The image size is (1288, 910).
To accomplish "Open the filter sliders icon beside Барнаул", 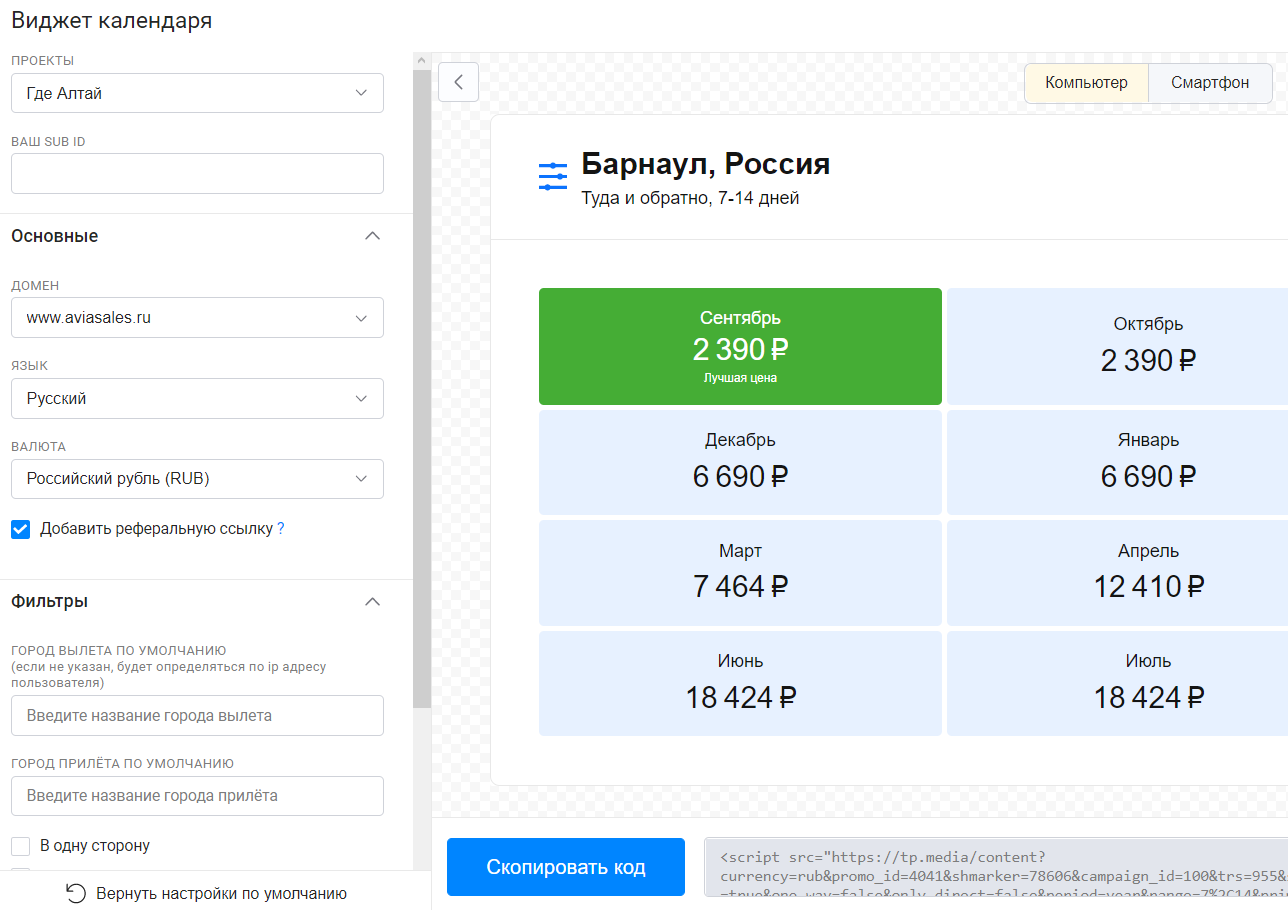I will (552, 177).
